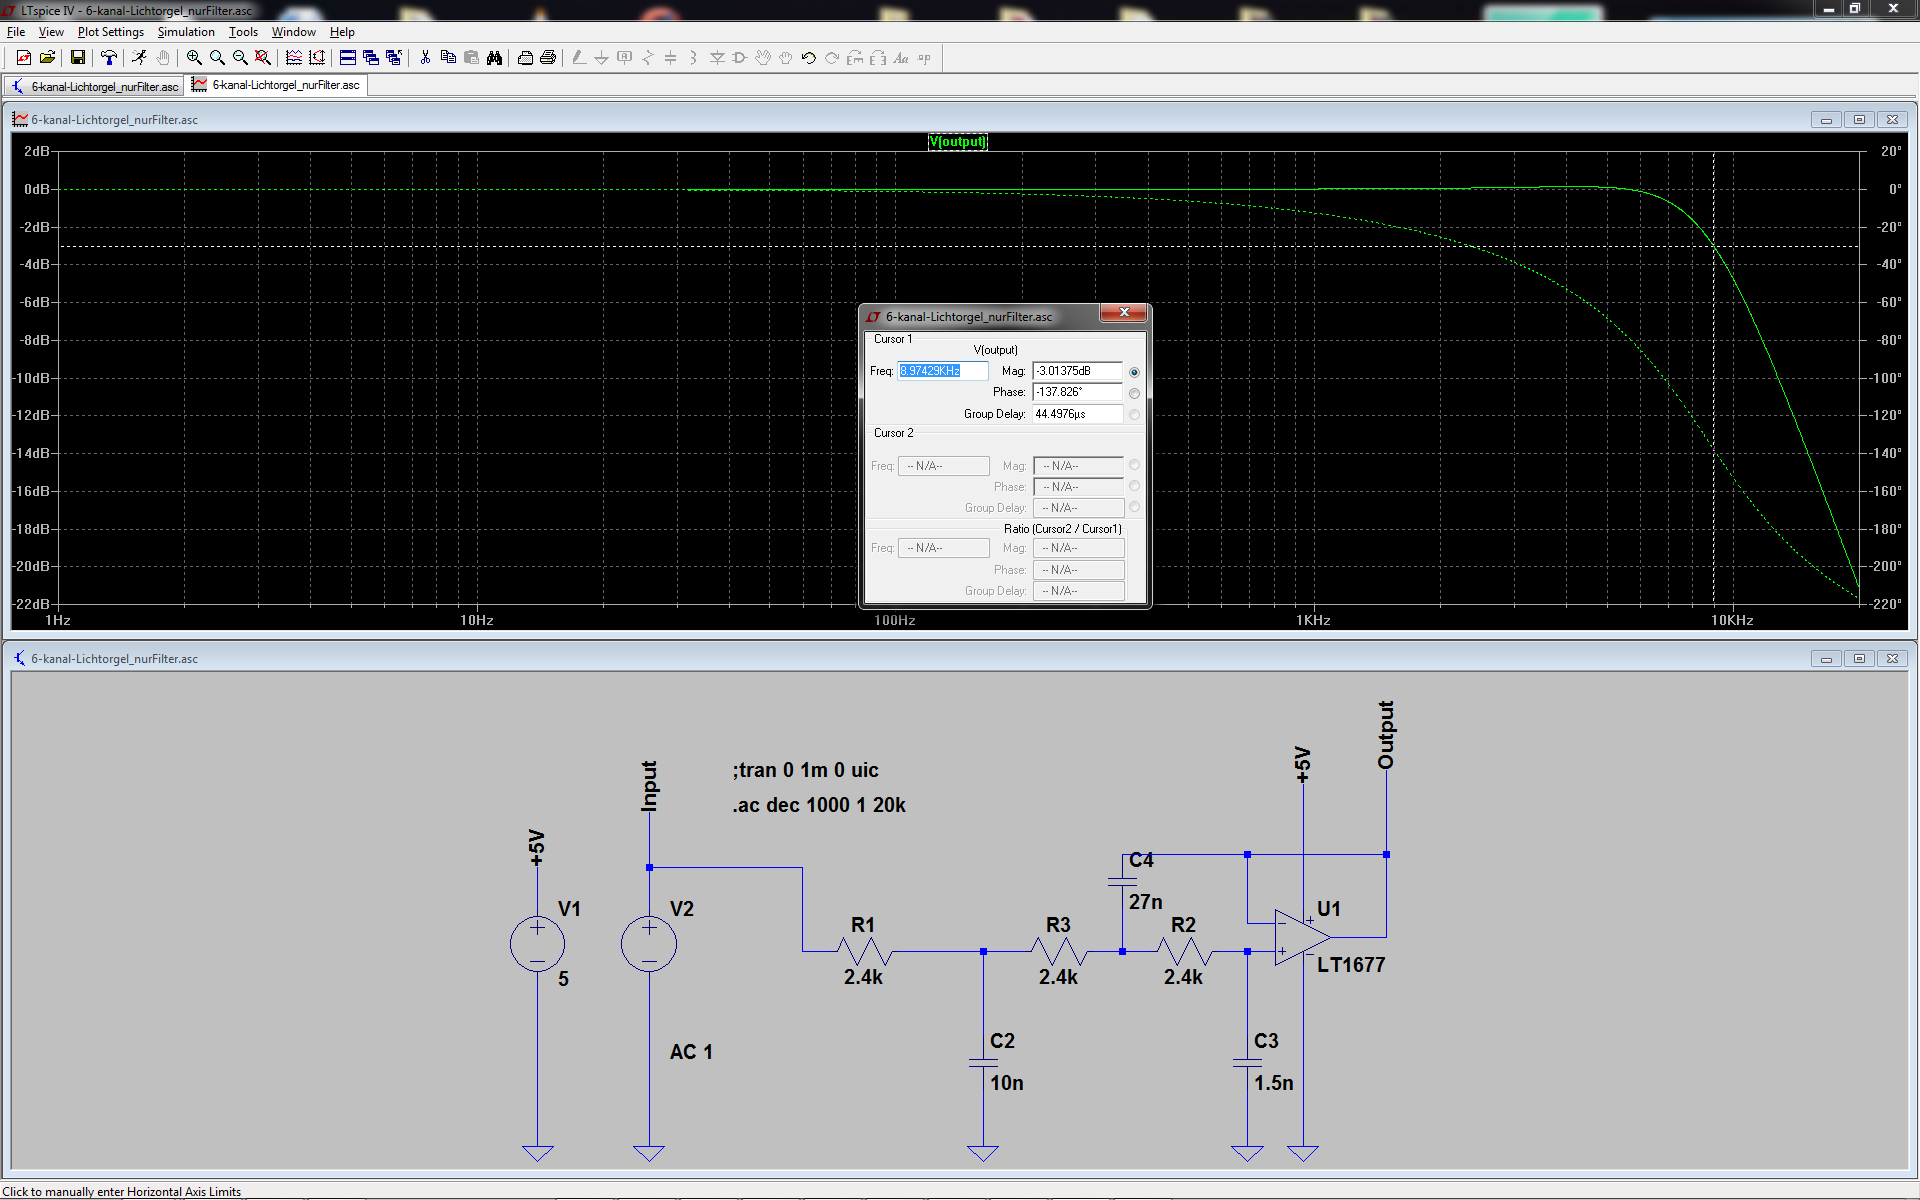Open the Simulation menu
This screenshot has width=1920, height=1200.
(x=186, y=32)
